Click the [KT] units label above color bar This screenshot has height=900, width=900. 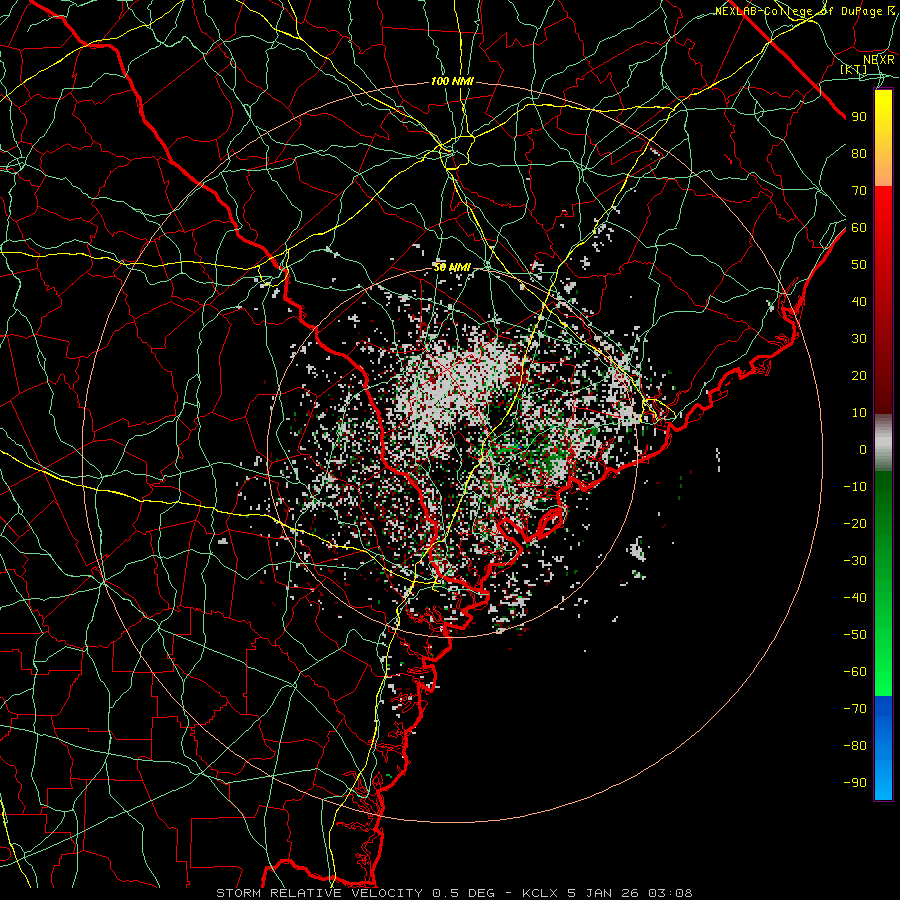point(853,69)
